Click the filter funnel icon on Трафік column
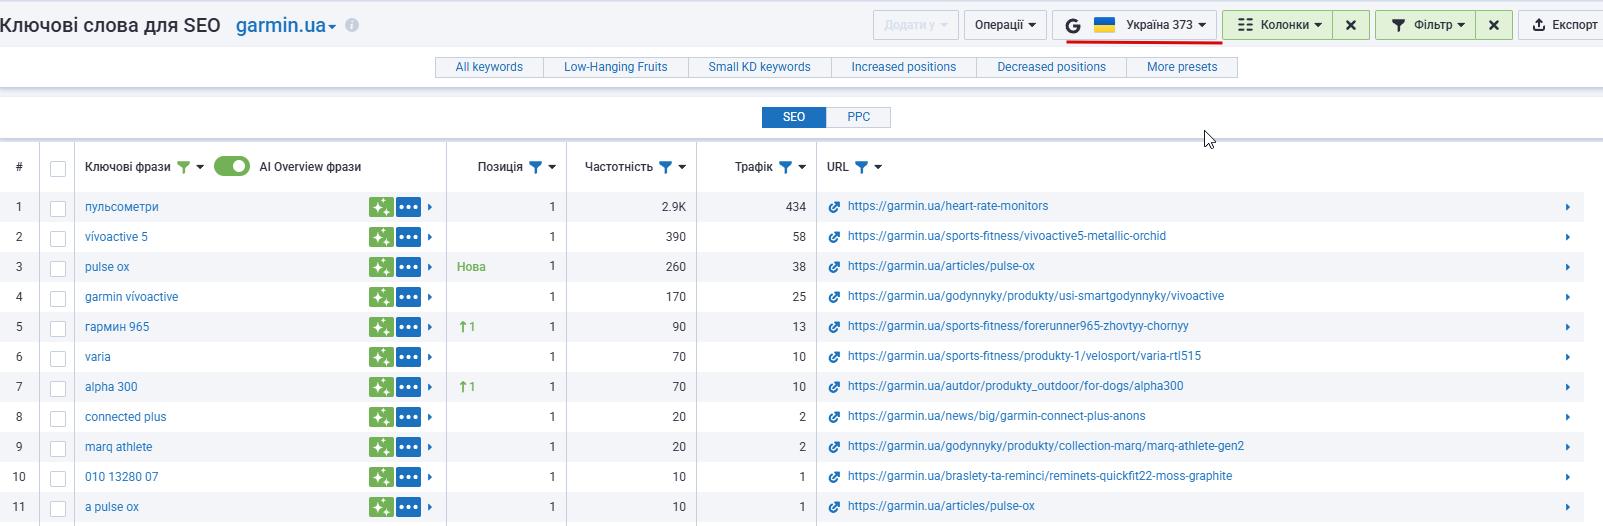This screenshot has width=1603, height=526. [x=786, y=167]
